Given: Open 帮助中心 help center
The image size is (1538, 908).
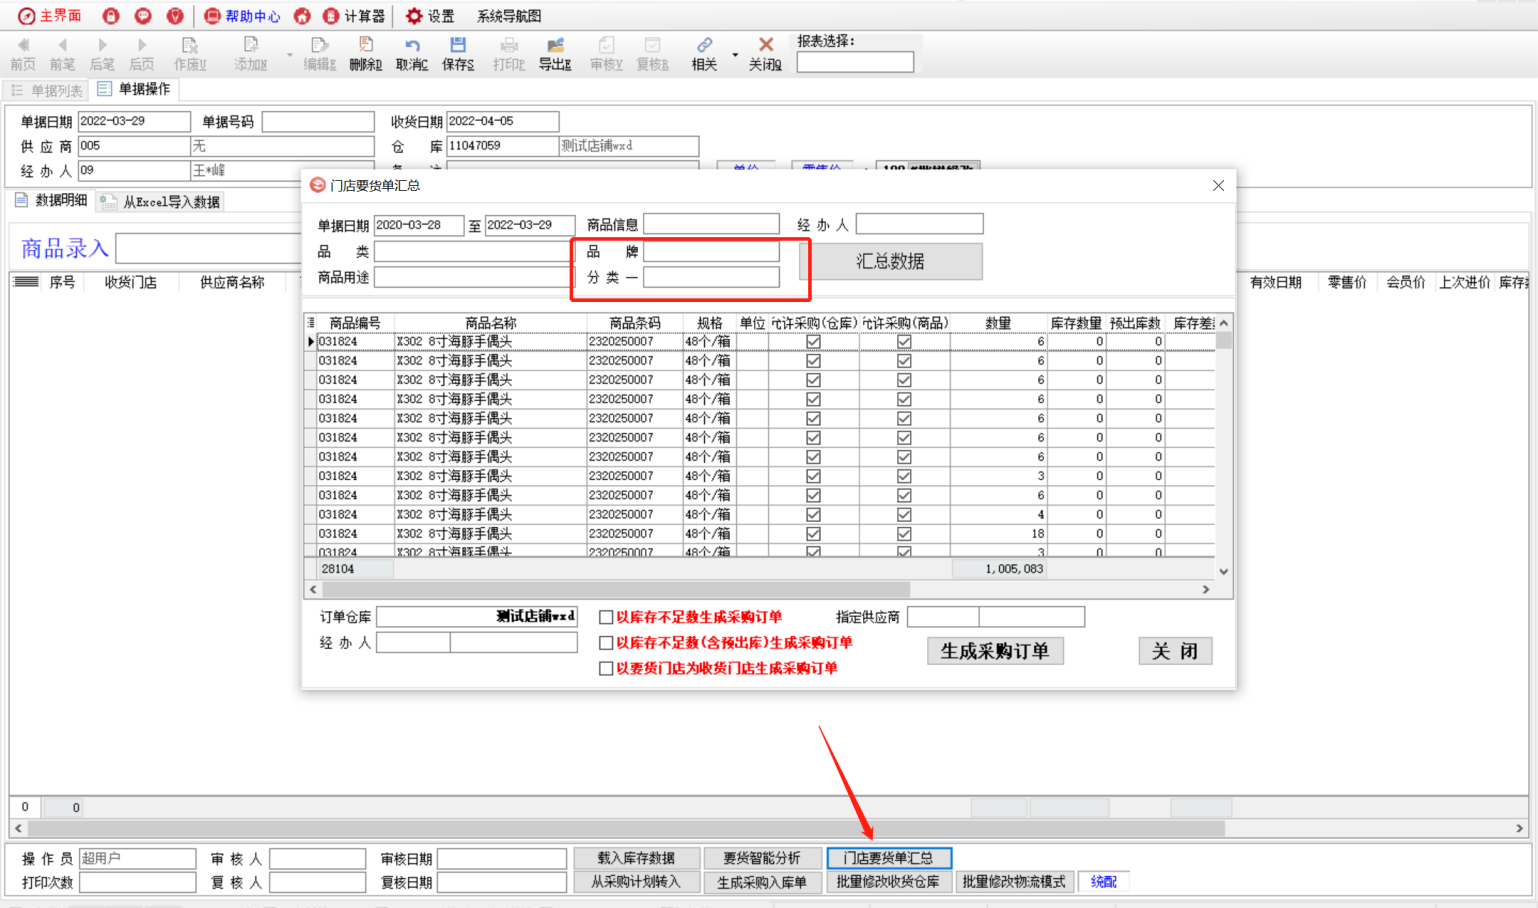Looking at the screenshot, I should tap(242, 16).
